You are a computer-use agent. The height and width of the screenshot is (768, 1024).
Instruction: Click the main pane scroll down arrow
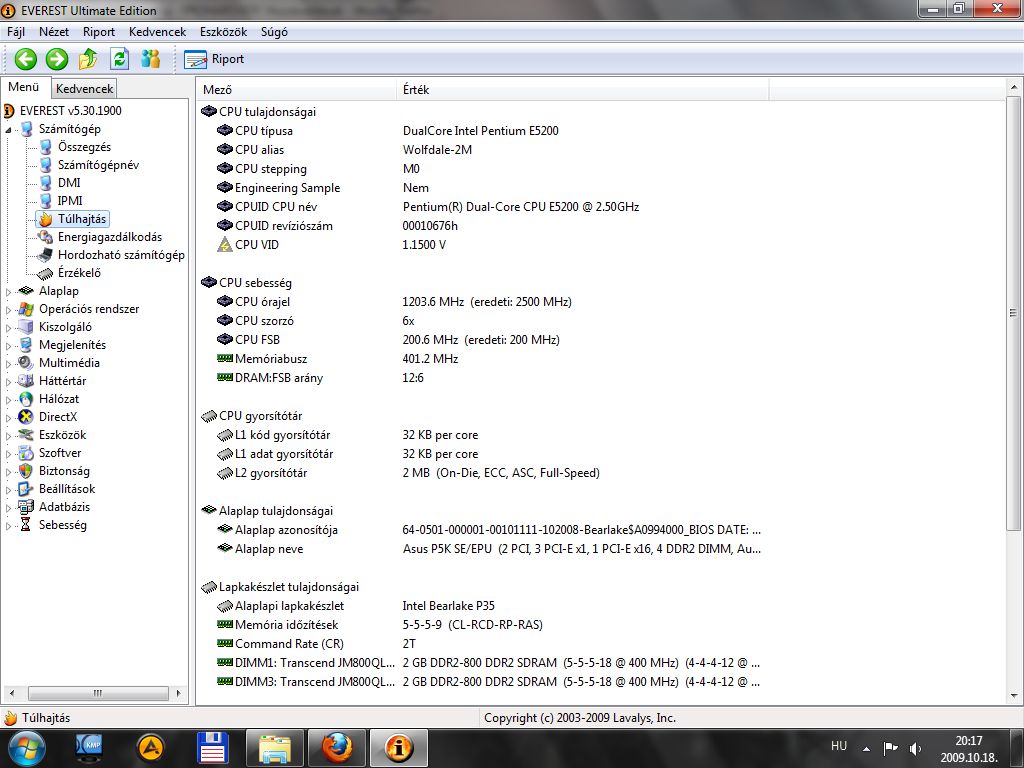click(x=1014, y=696)
